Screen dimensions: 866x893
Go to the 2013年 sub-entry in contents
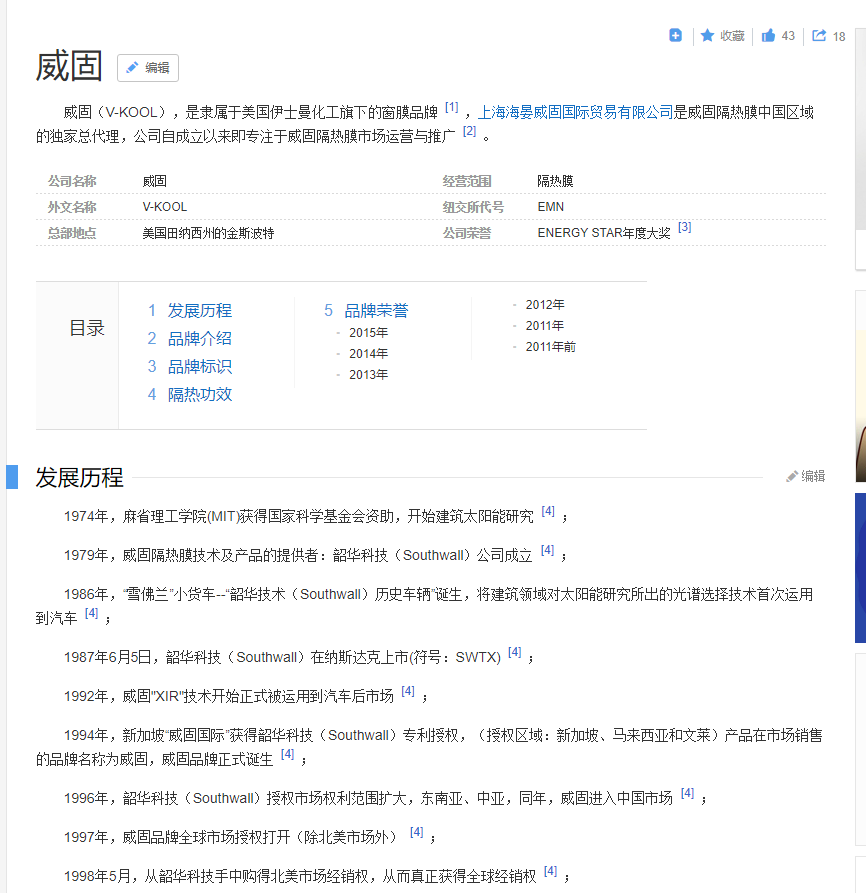368,375
